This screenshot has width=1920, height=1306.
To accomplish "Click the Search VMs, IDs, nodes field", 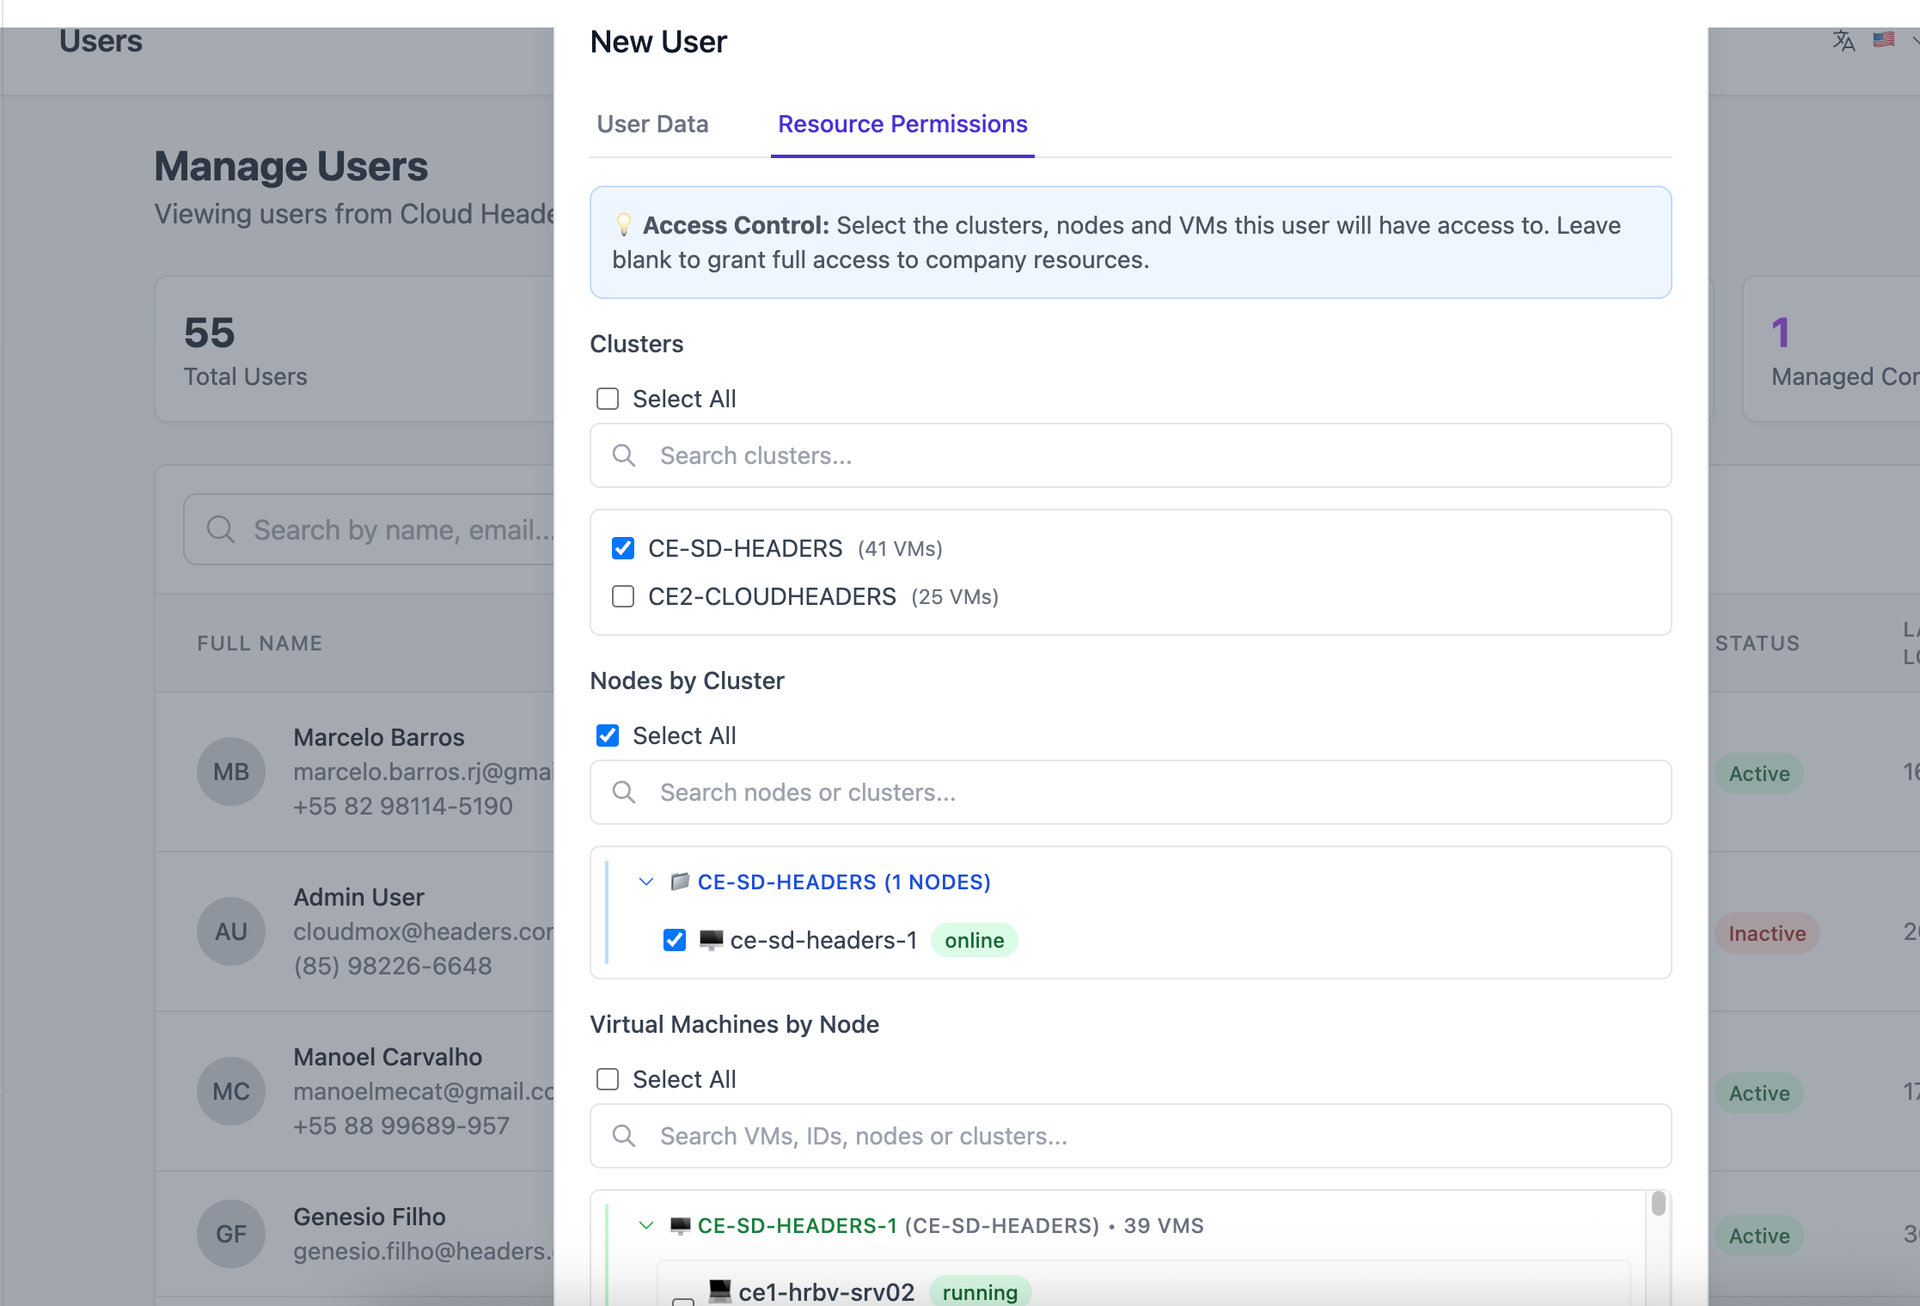I will pos(1130,1136).
